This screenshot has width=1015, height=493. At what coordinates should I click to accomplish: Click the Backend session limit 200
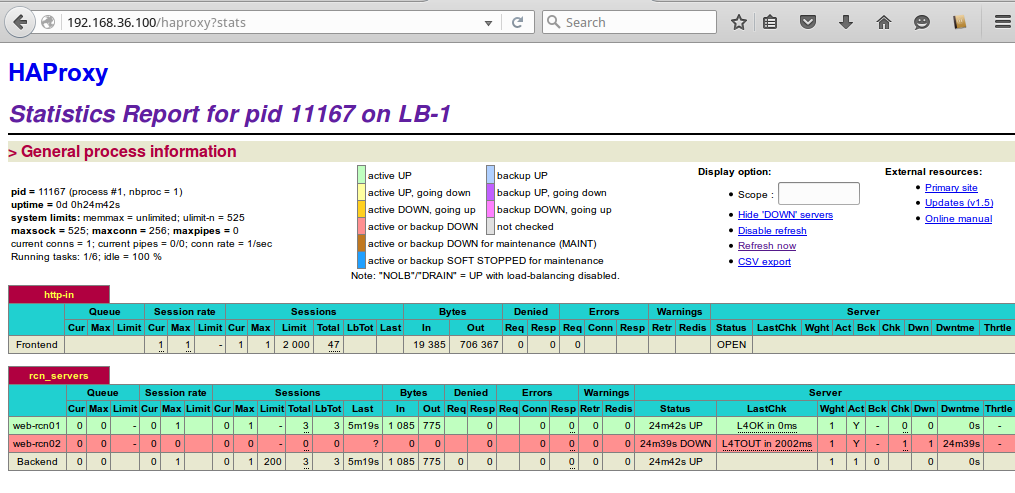tap(272, 462)
